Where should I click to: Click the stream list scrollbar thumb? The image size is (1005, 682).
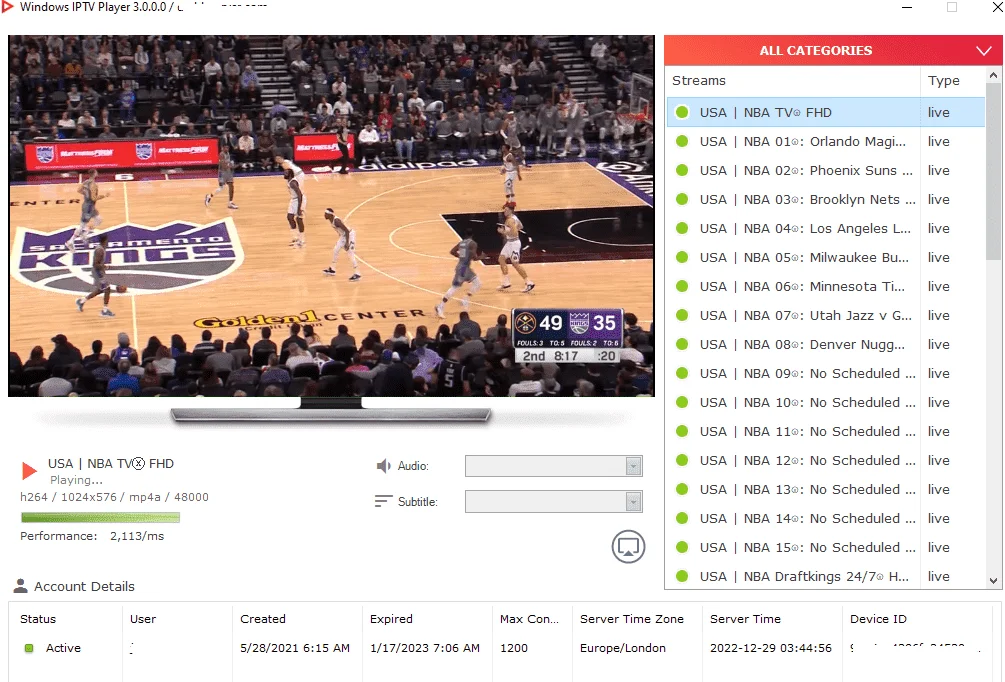pyautogui.click(x=993, y=171)
